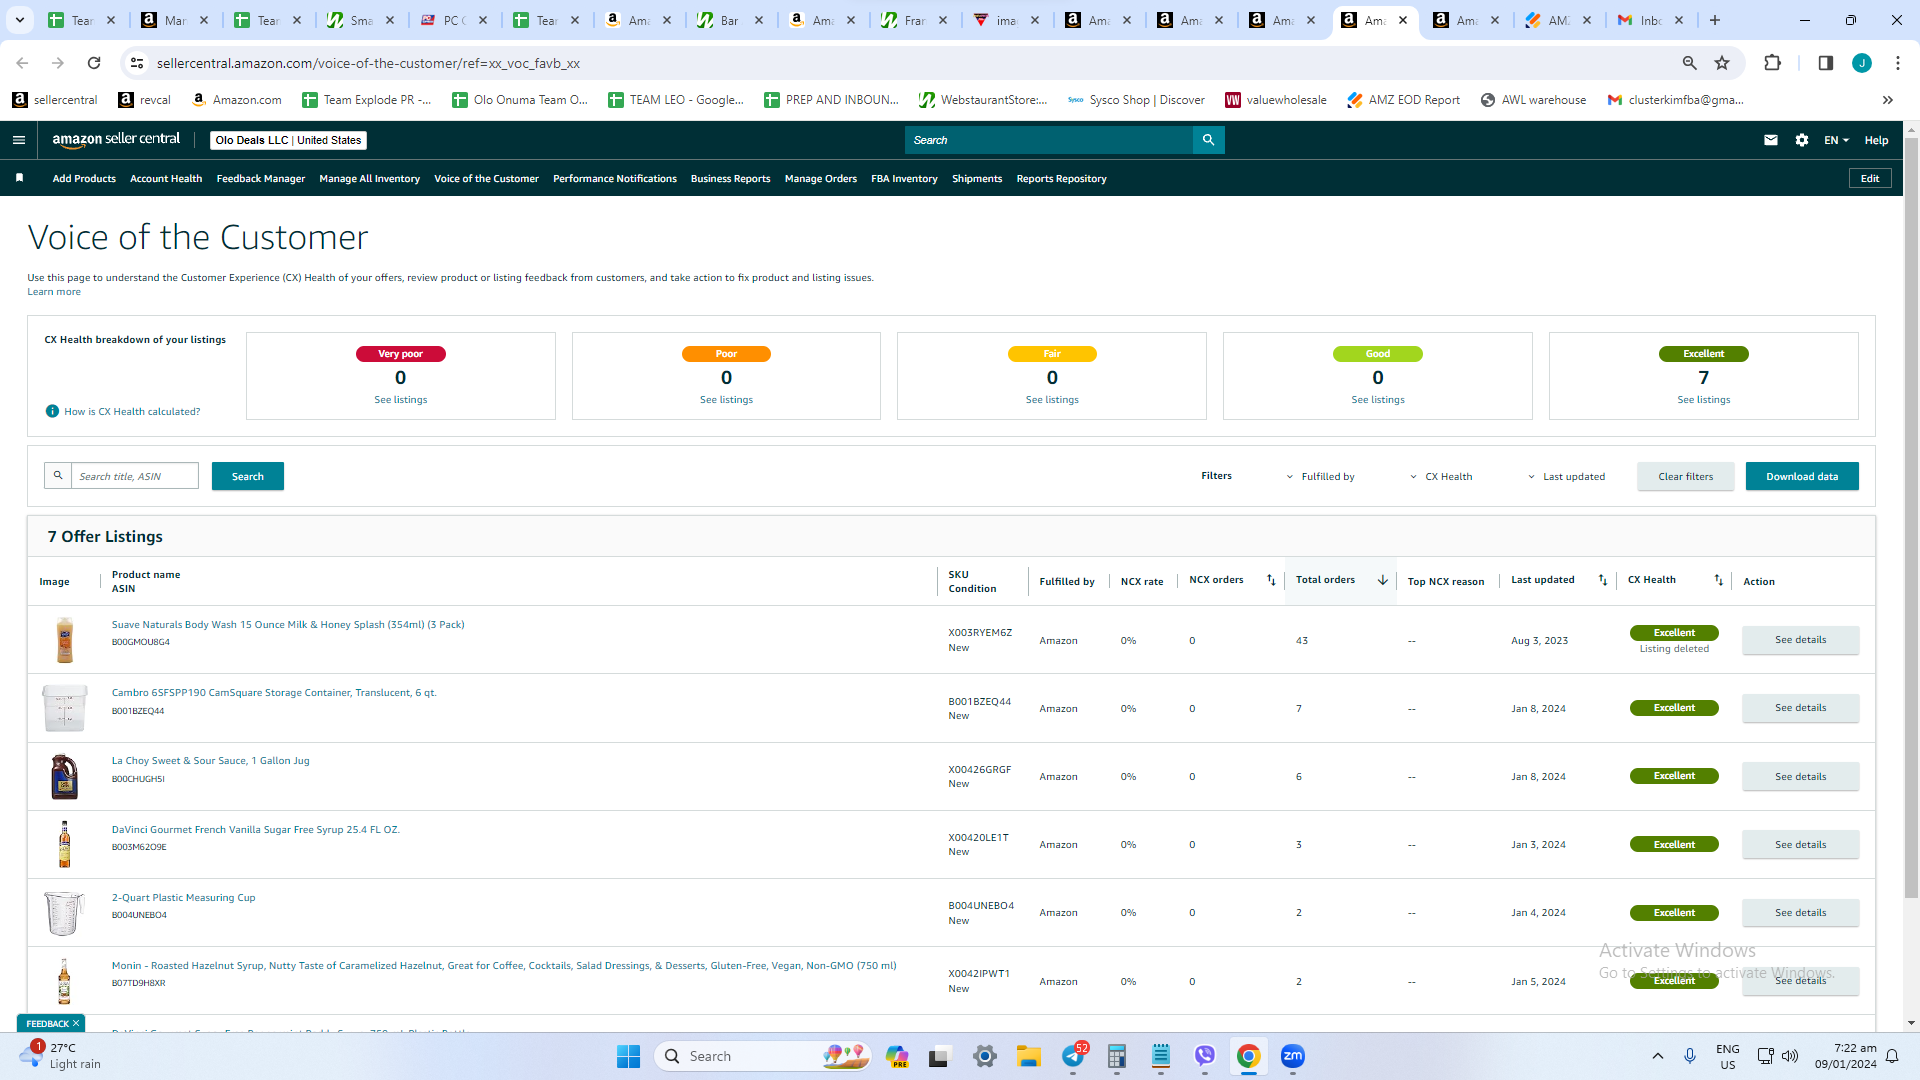Open the Chrome profile avatar J

pos(1862,63)
